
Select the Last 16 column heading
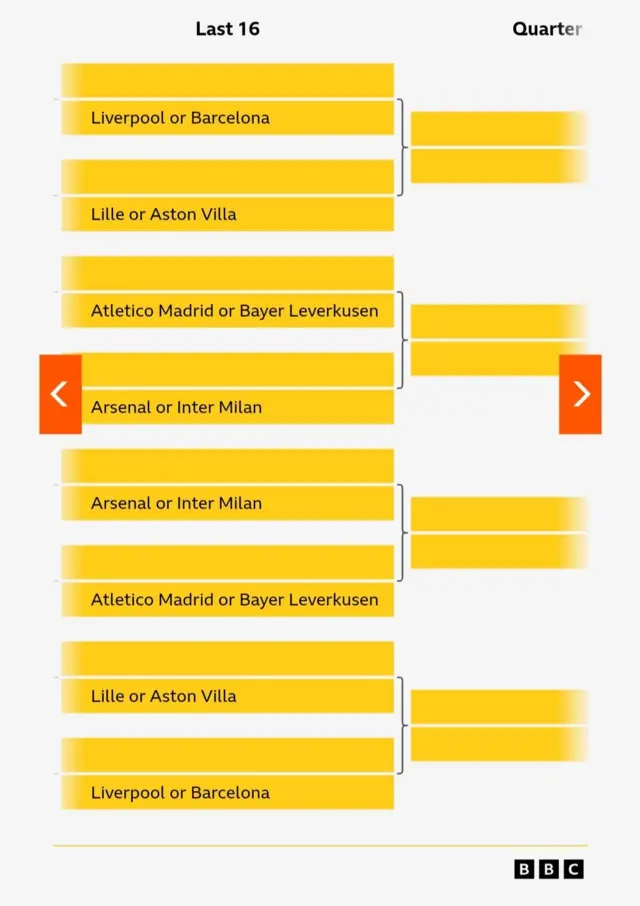tap(228, 29)
